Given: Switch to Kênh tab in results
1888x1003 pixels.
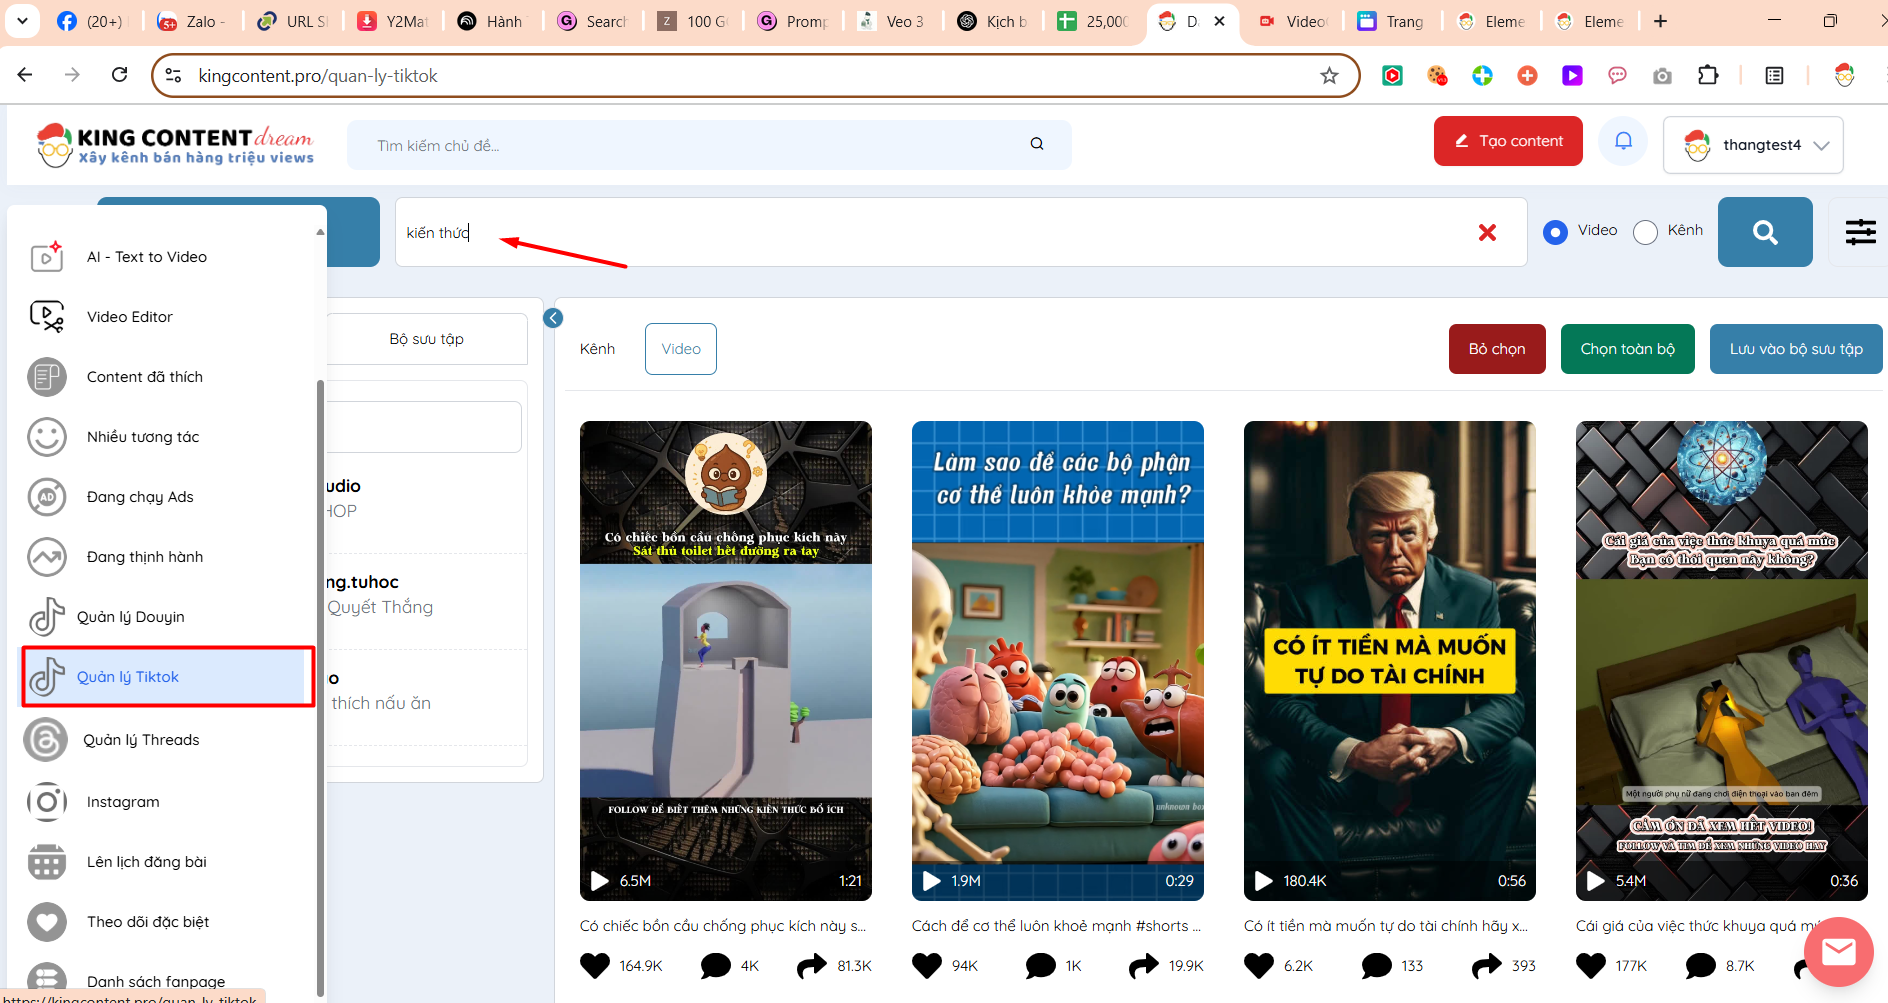Looking at the screenshot, I should click(x=597, y=349).
